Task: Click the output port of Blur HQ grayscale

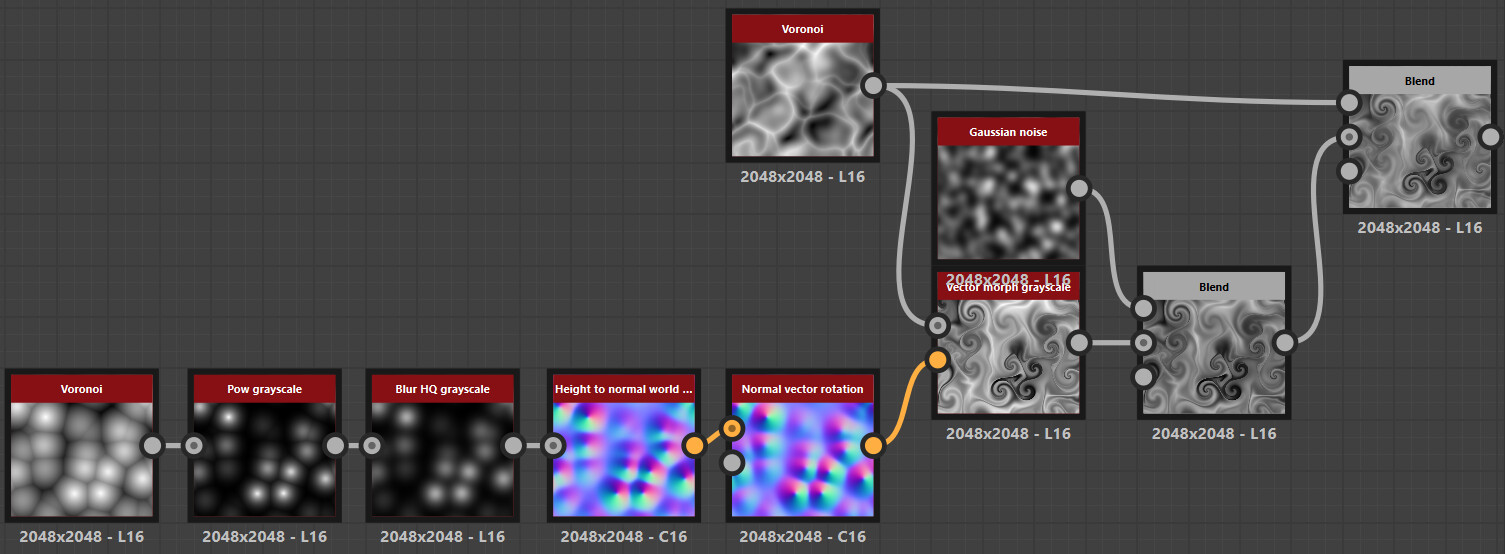Action: tap(513, 445)
